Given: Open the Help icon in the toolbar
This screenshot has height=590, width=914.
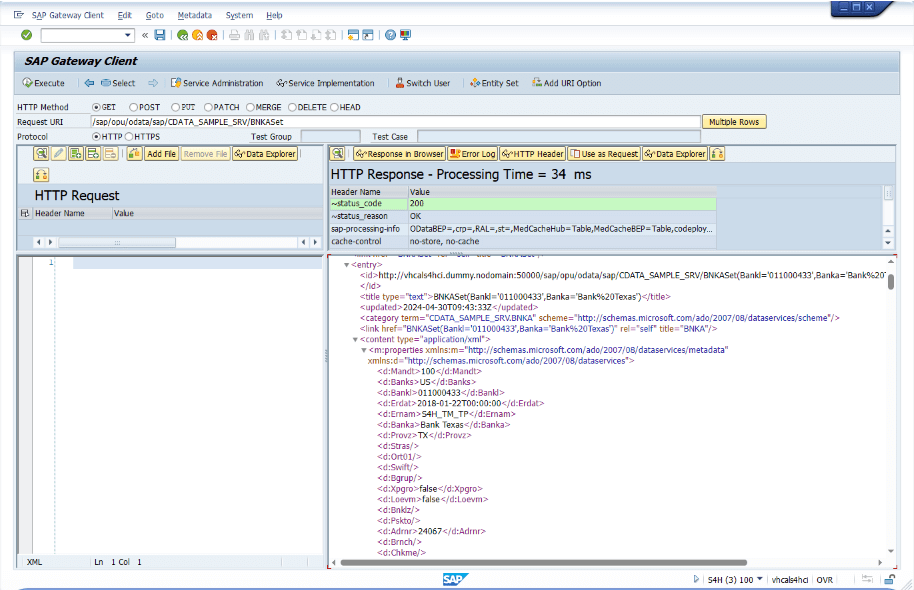Looking at the screenshot, I should (x=390, y=35).
